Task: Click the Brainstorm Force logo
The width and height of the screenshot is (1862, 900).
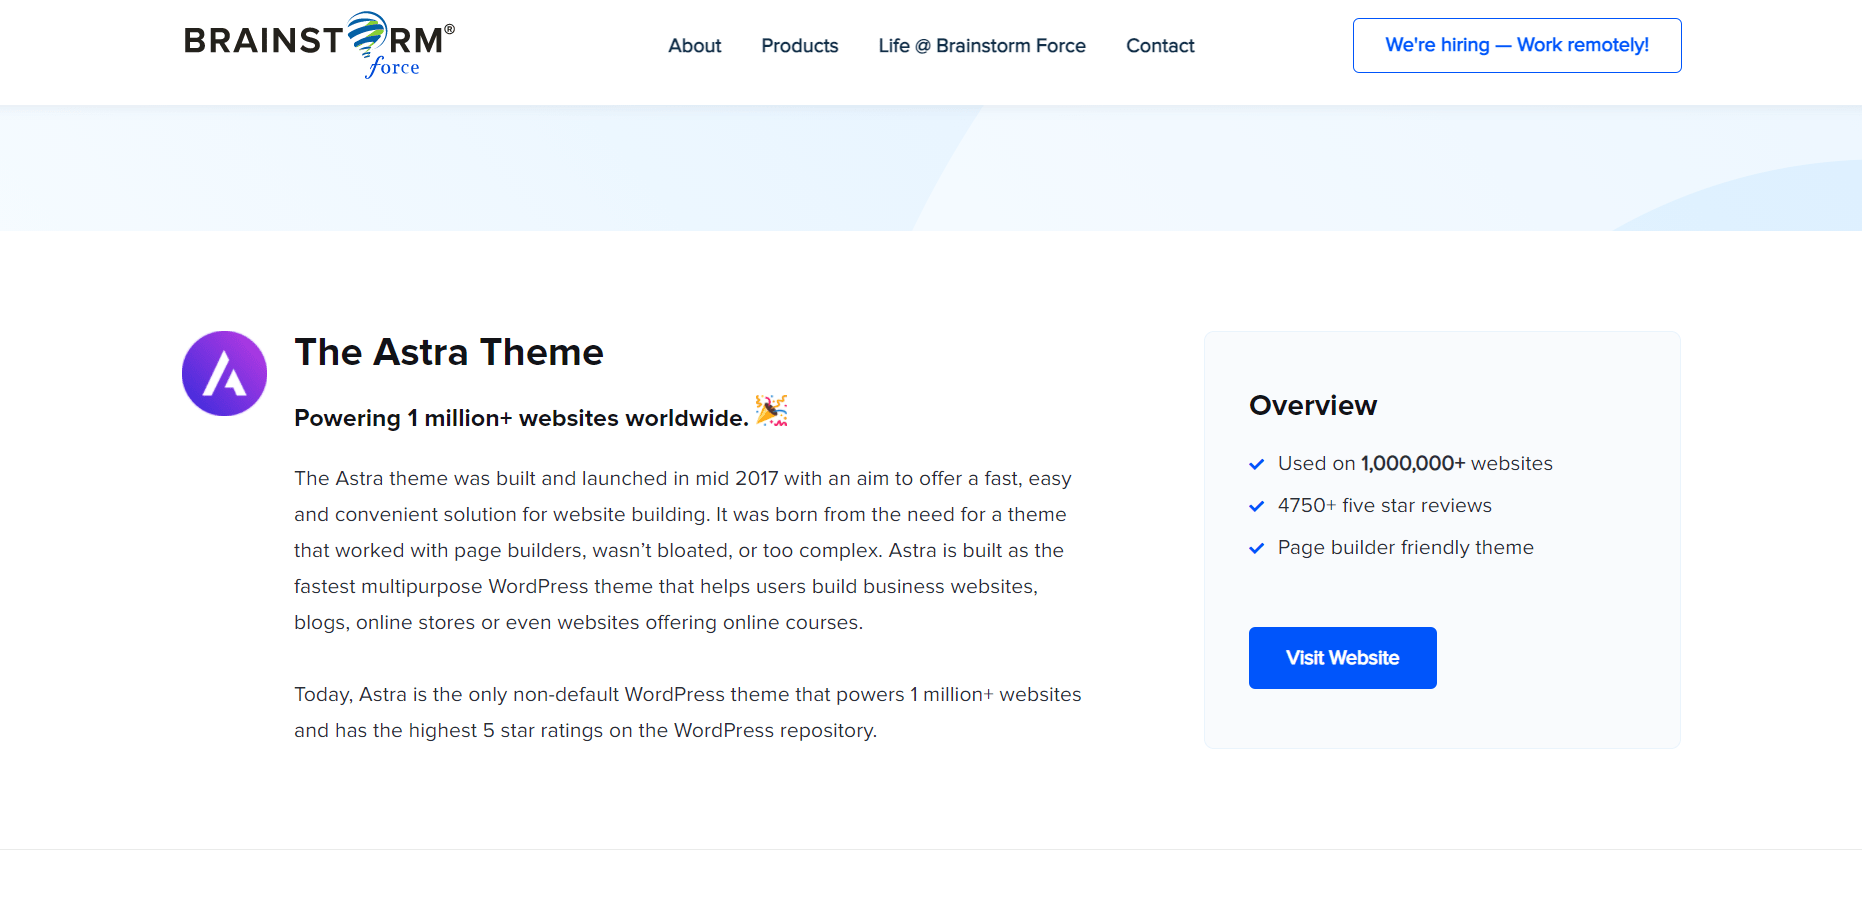Action: (319, 45)
